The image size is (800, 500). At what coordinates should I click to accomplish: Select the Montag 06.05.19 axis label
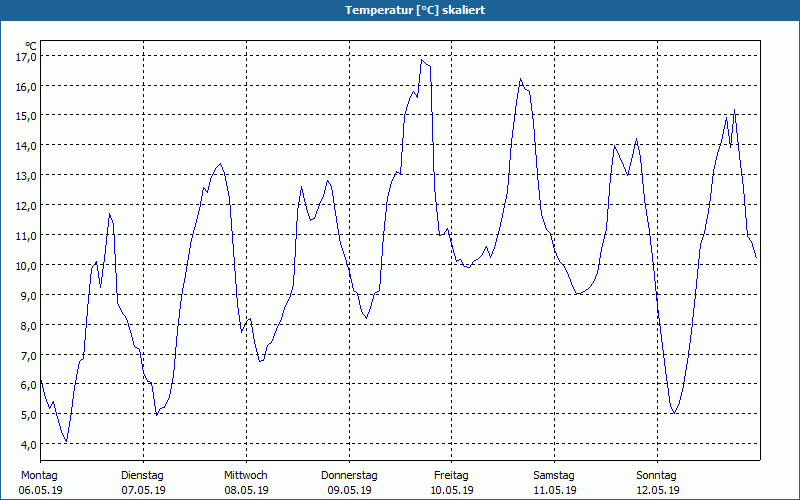click(40, 483)
